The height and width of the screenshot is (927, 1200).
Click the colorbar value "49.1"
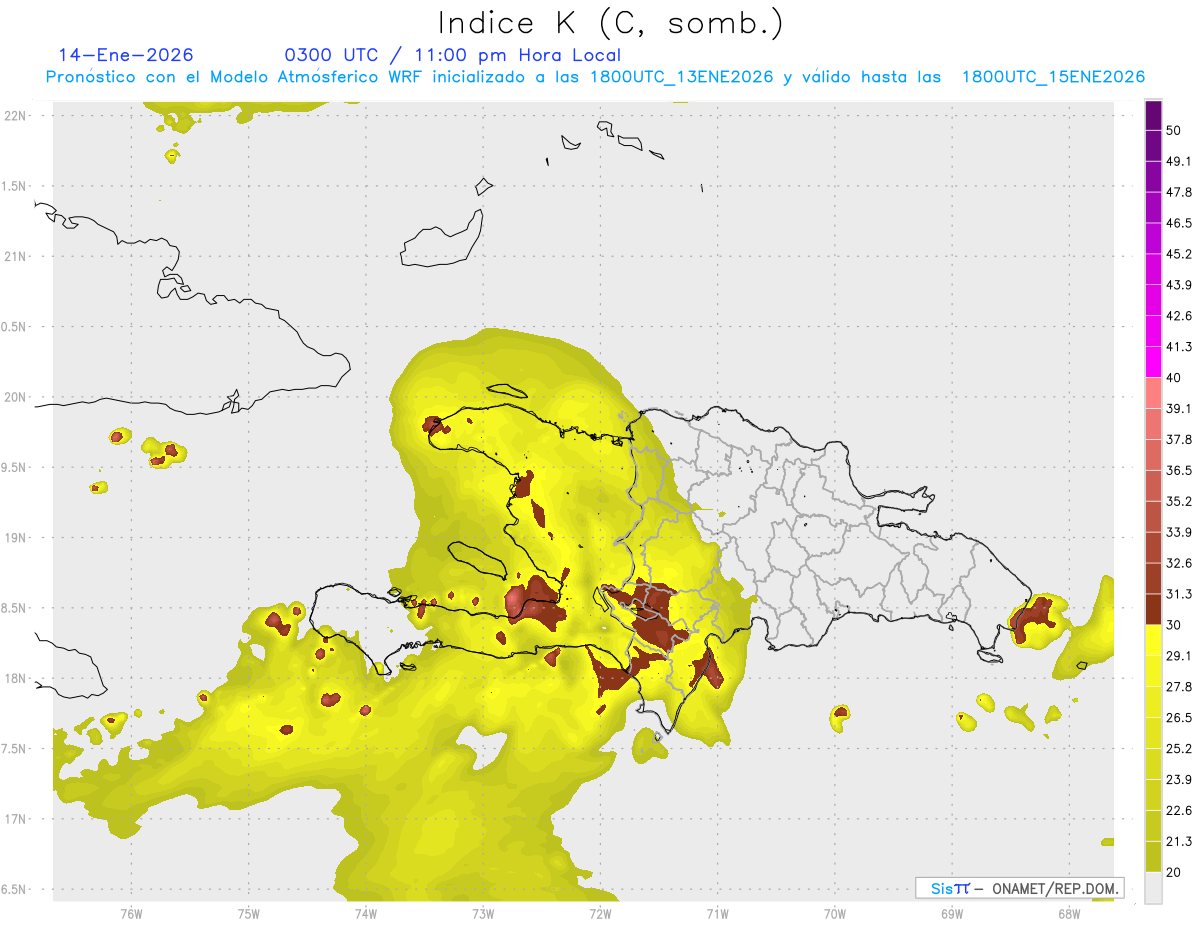point(1179,162)
